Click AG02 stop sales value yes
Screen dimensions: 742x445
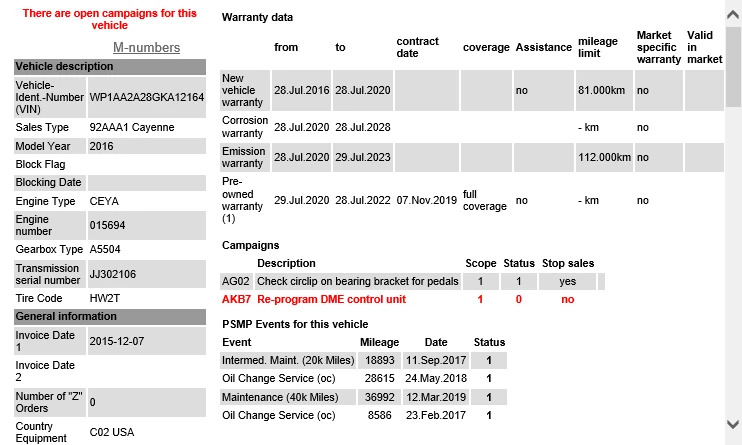[x=567, y=281]
